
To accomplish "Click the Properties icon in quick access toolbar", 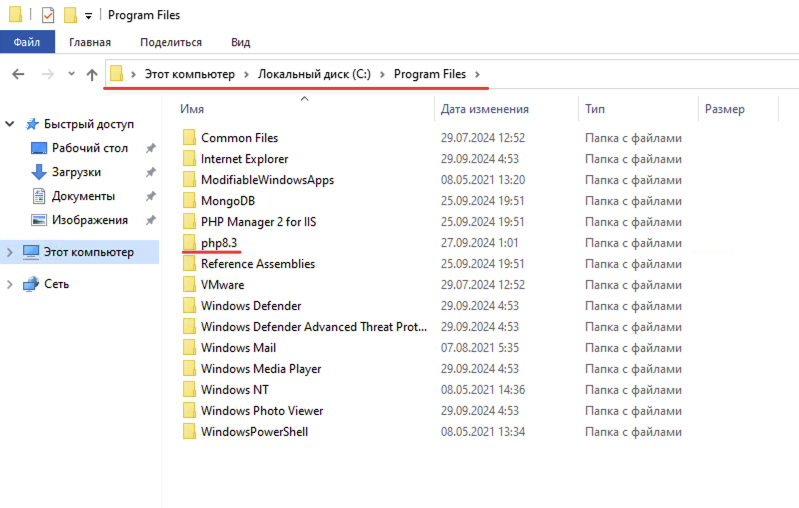I will pos(48,15).
